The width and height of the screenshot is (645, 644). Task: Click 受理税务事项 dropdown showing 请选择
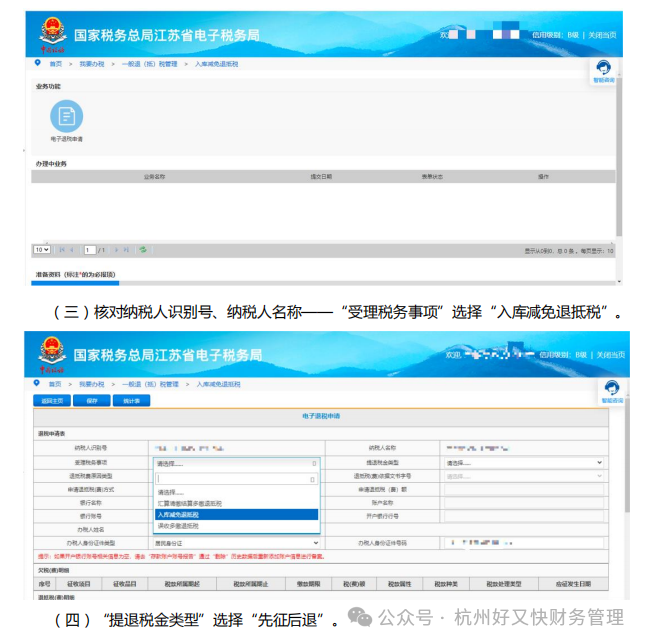click(x=237, y=463)
